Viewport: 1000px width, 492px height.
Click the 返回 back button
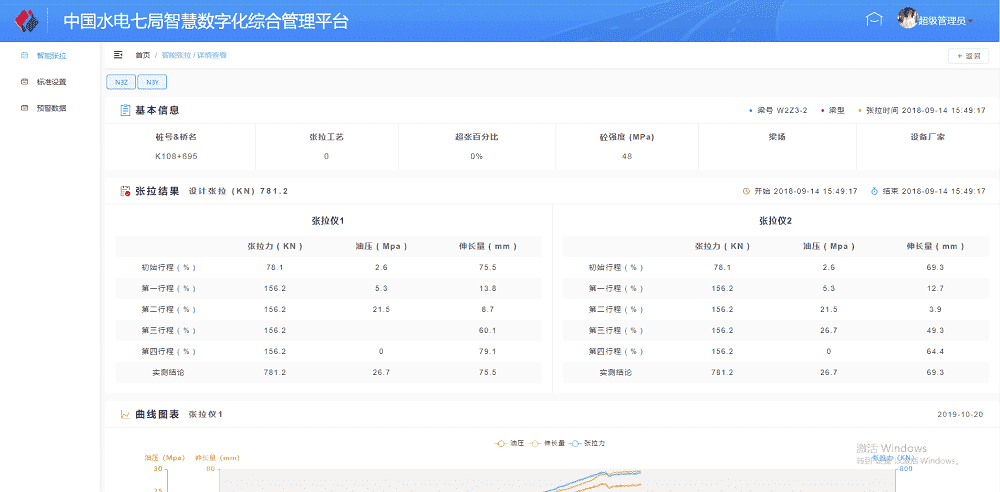click(x=968, y=56)
